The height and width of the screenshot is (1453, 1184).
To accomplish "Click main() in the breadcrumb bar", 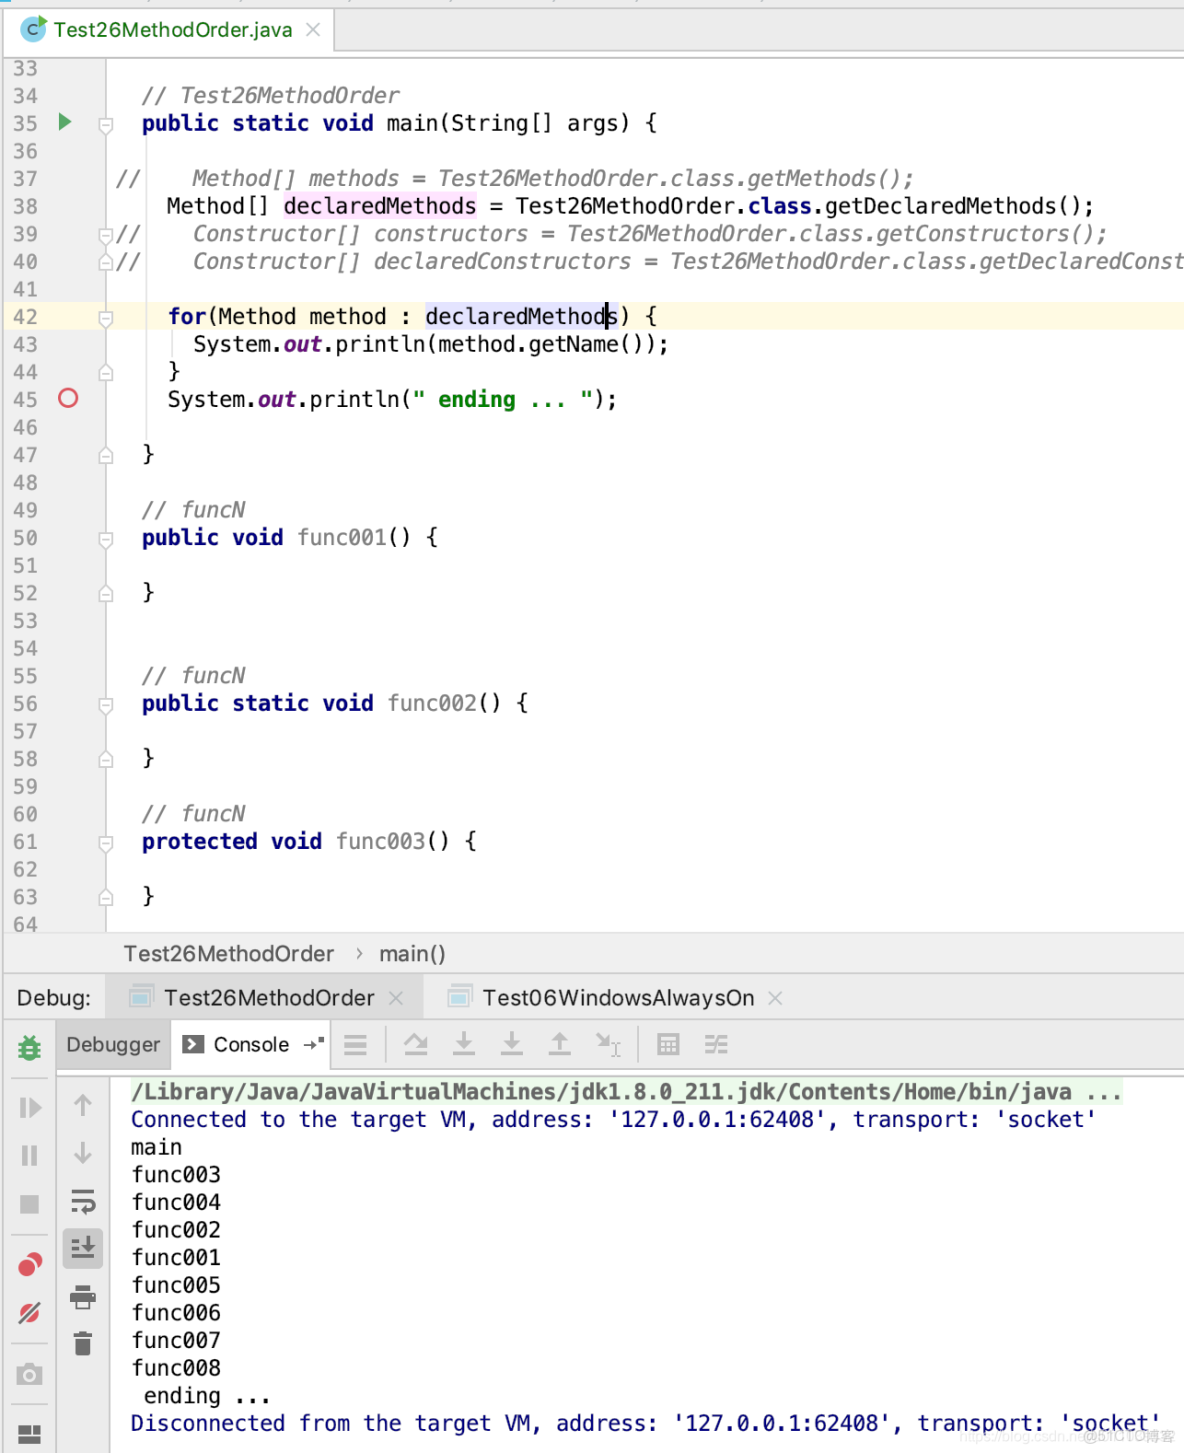I will [412, 953].
